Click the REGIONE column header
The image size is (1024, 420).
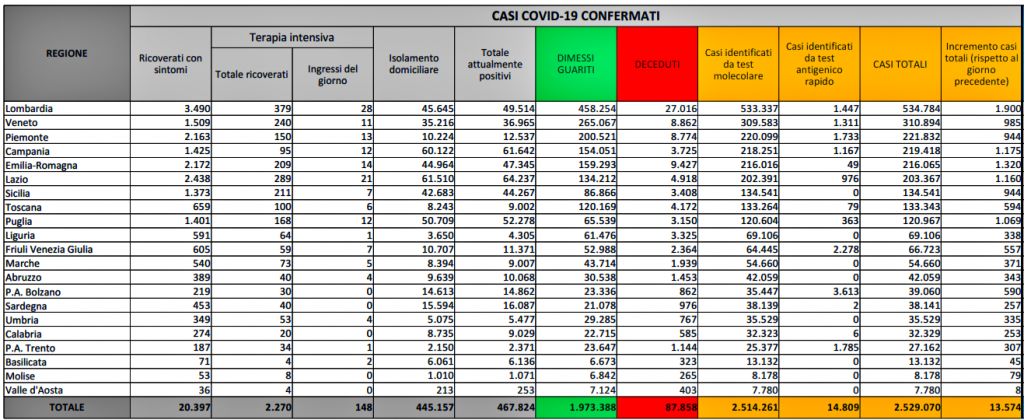[66, 53]
